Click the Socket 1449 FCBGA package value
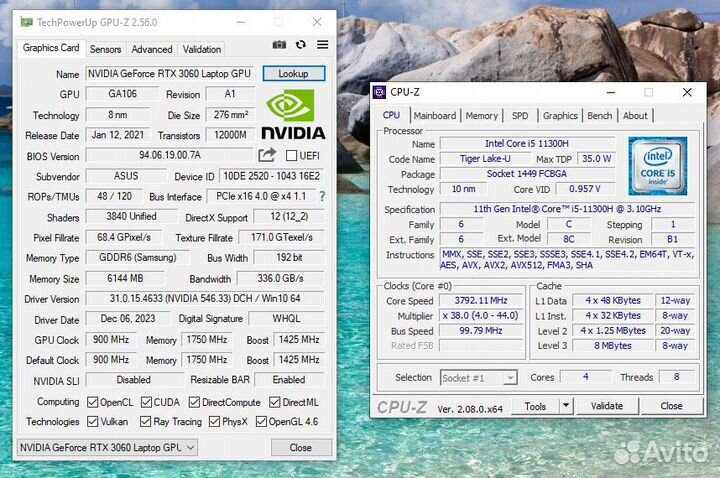 [527, 174]
